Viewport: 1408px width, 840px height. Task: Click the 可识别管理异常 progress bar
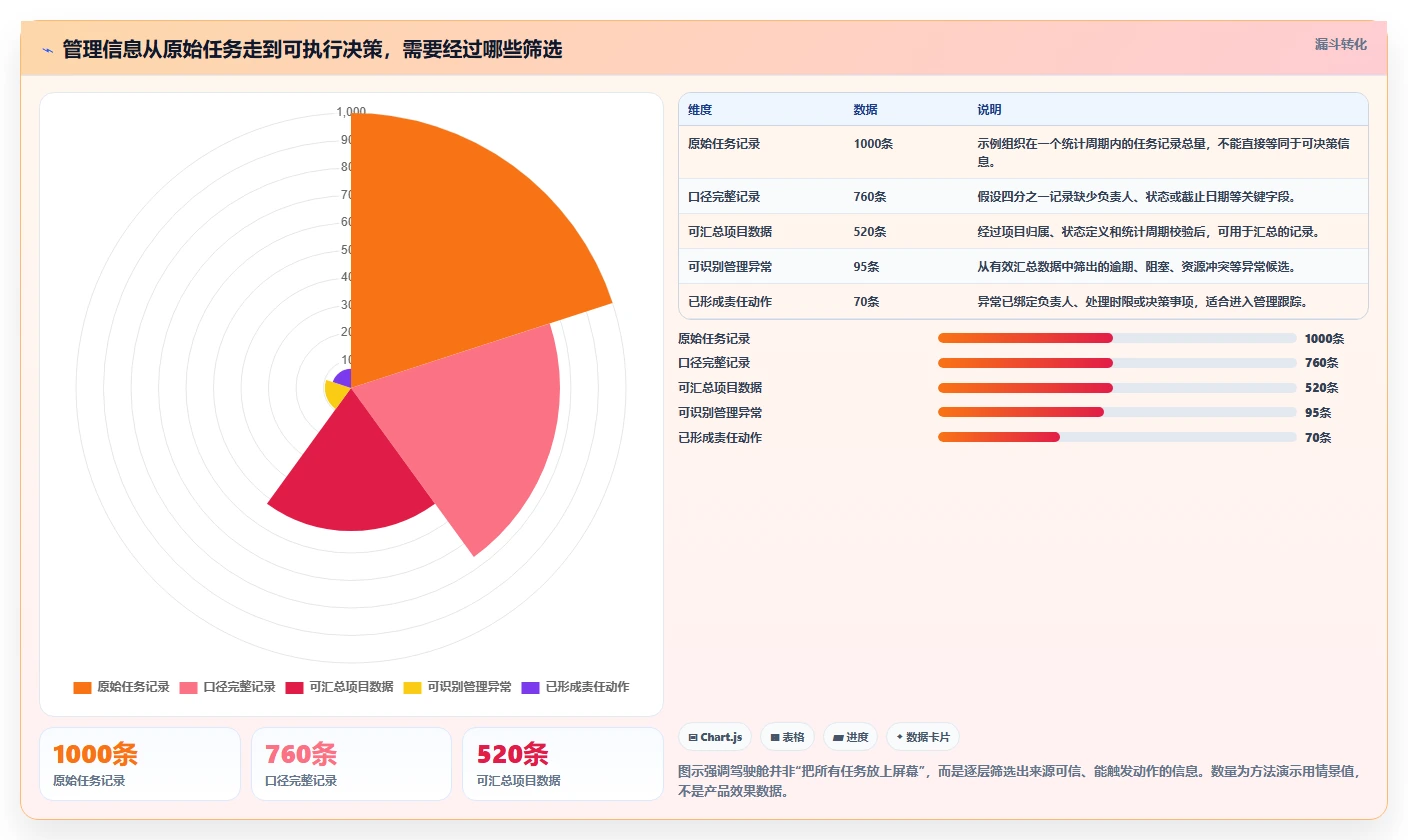1117,412
